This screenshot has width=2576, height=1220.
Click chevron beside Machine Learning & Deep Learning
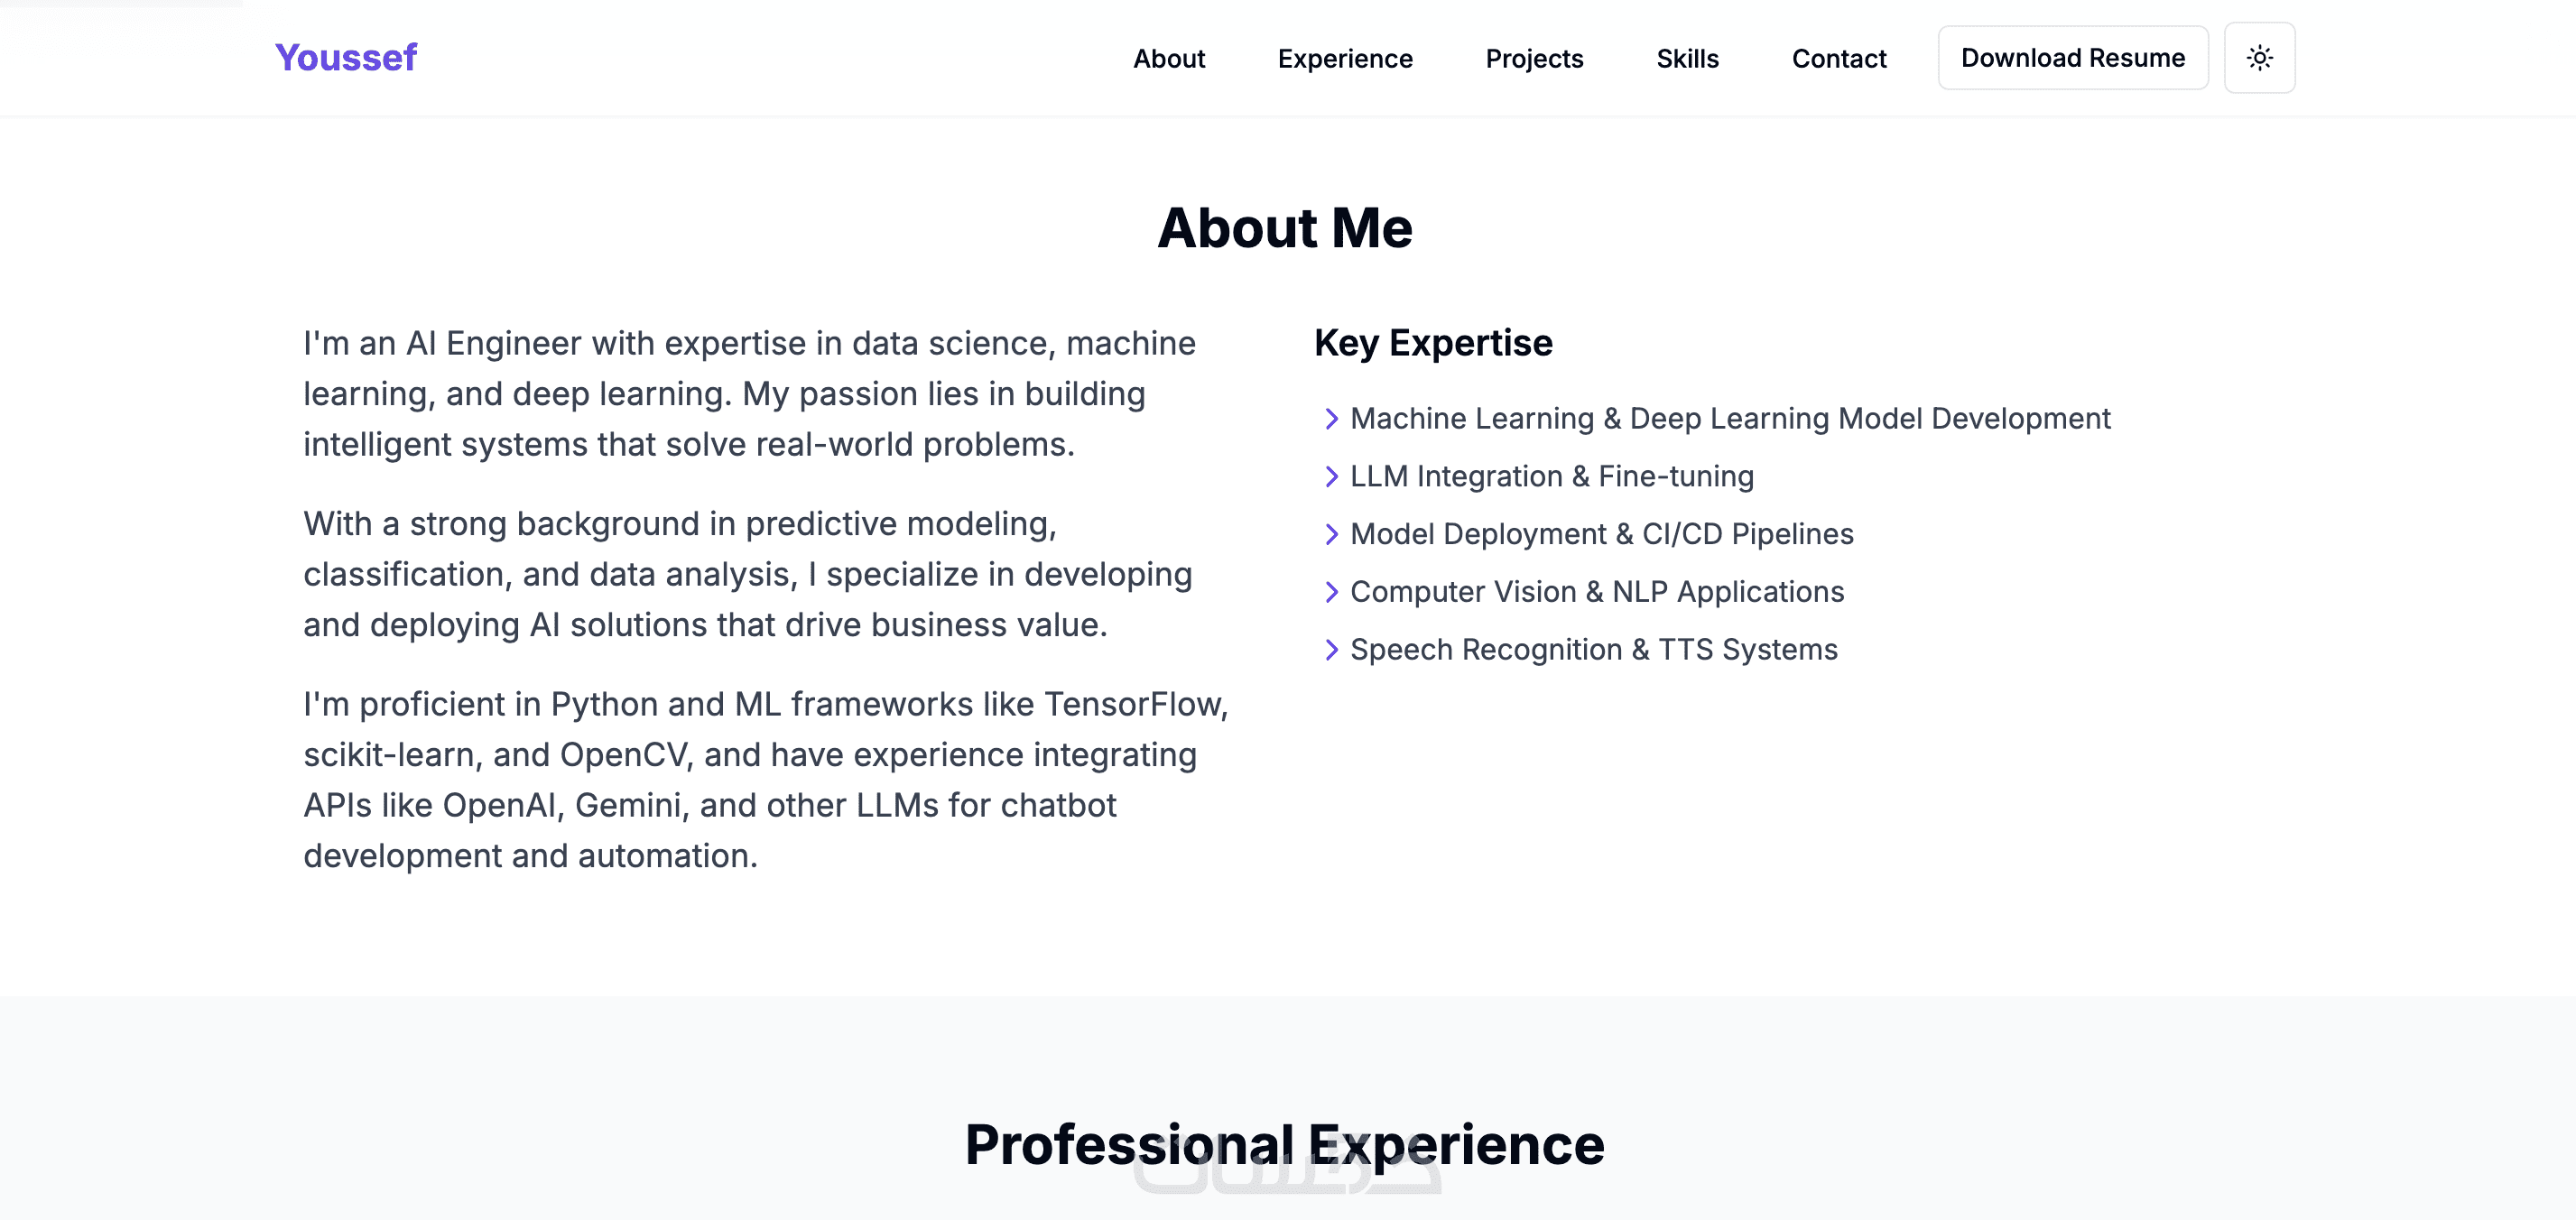(1330, 419)
